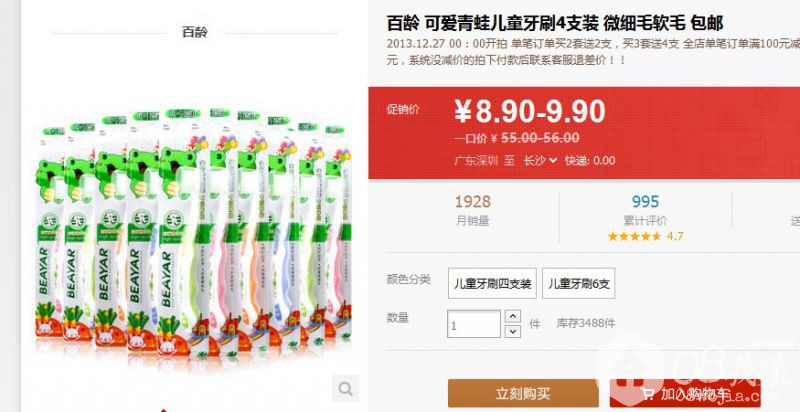Select the 儿童牙刷四支装 option
800x412 pixels.
pos(492,284)
